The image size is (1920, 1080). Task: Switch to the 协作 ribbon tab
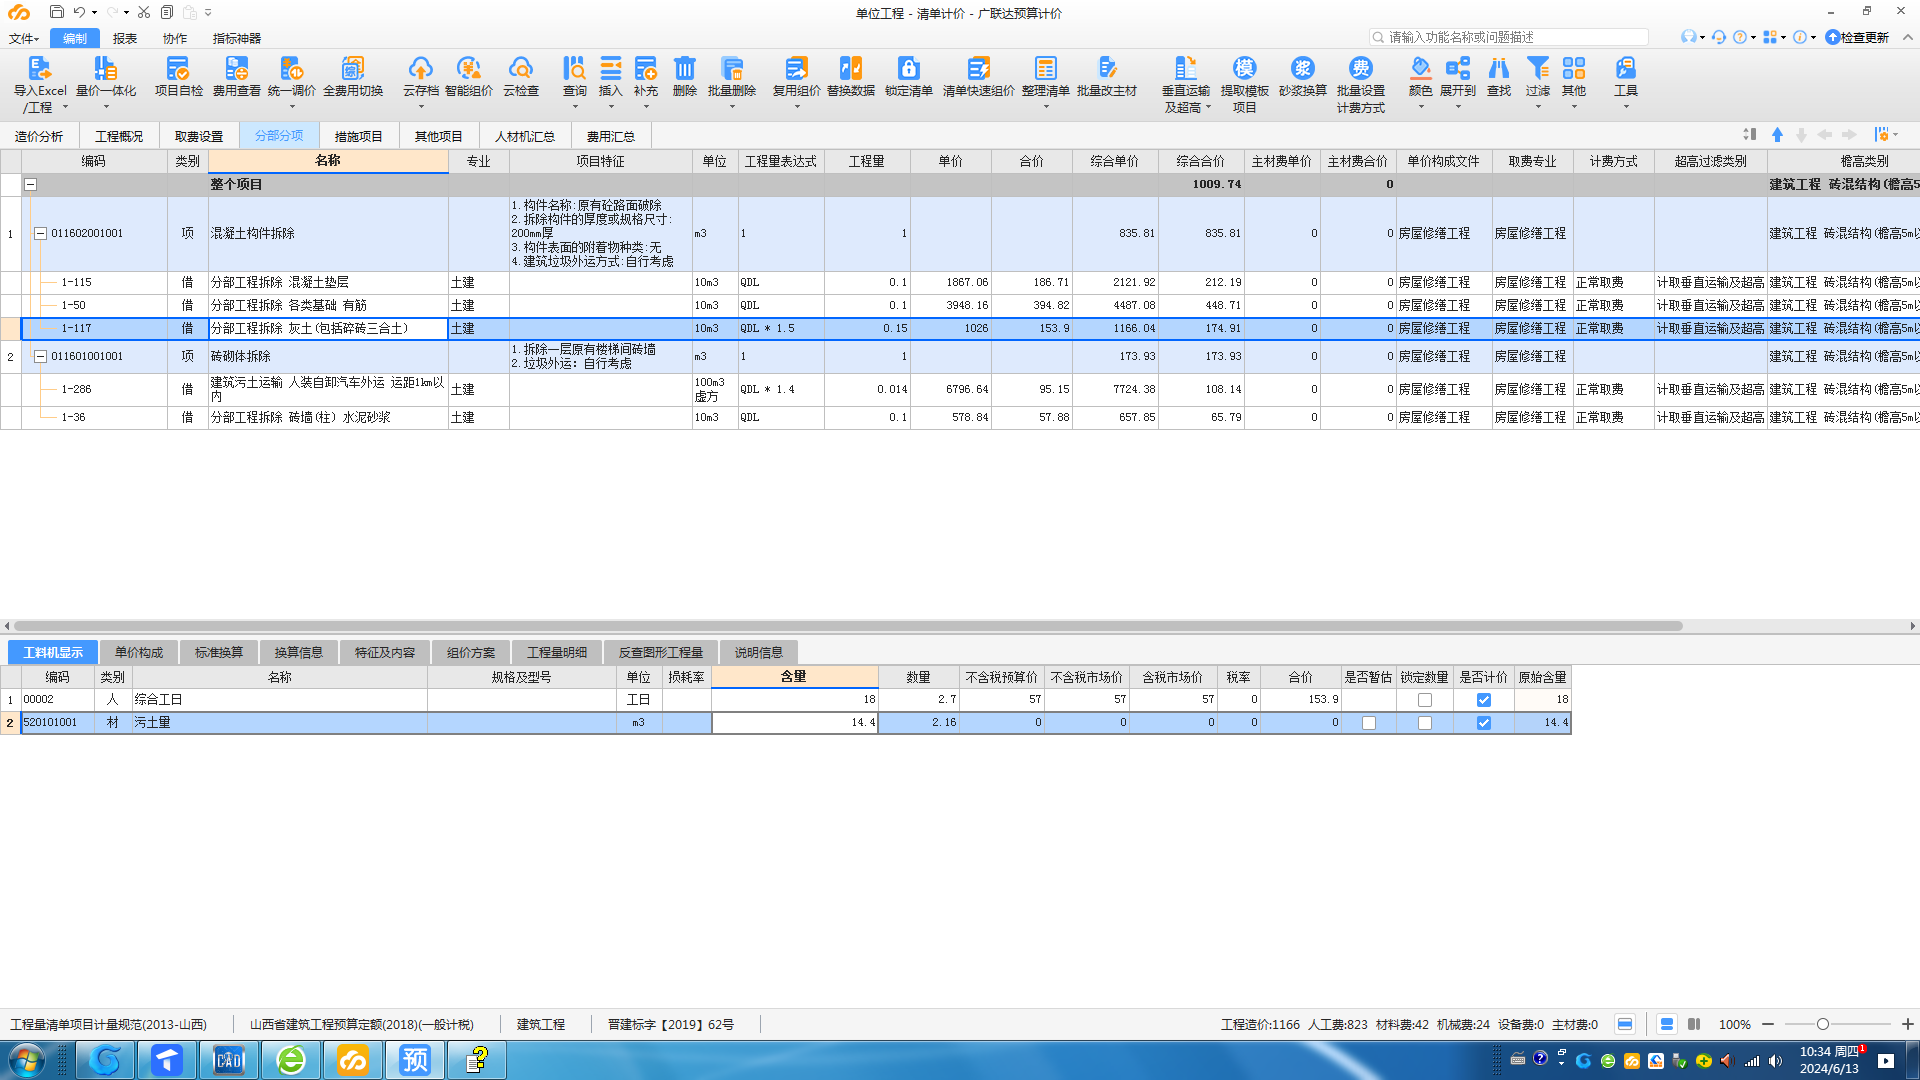(x=175, y=38)
